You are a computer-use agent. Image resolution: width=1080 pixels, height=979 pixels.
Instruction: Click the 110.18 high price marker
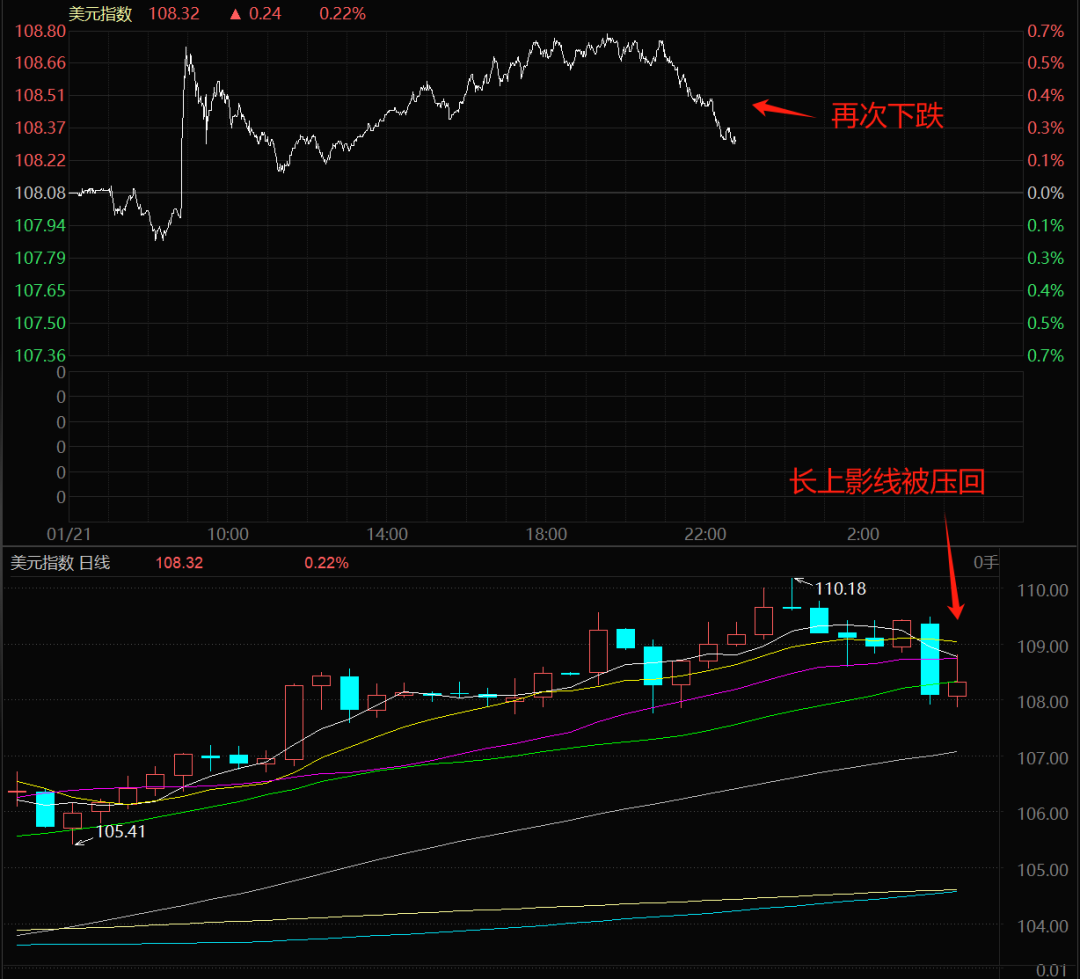click(840, 589)
